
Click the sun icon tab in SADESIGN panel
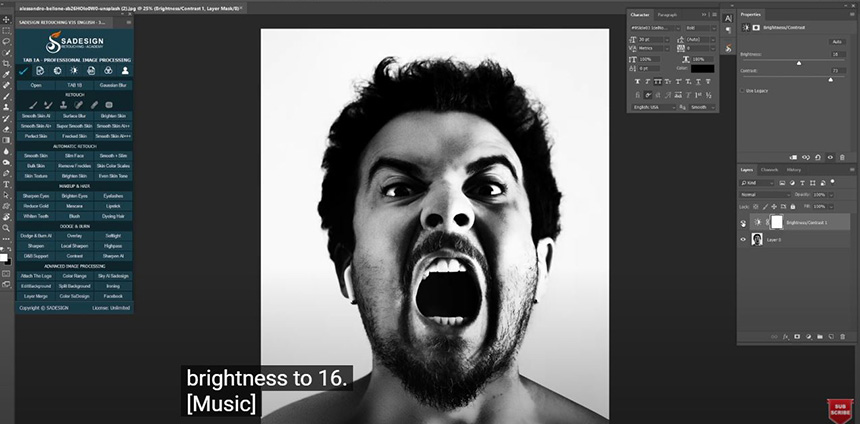click(x=74, y=71)
